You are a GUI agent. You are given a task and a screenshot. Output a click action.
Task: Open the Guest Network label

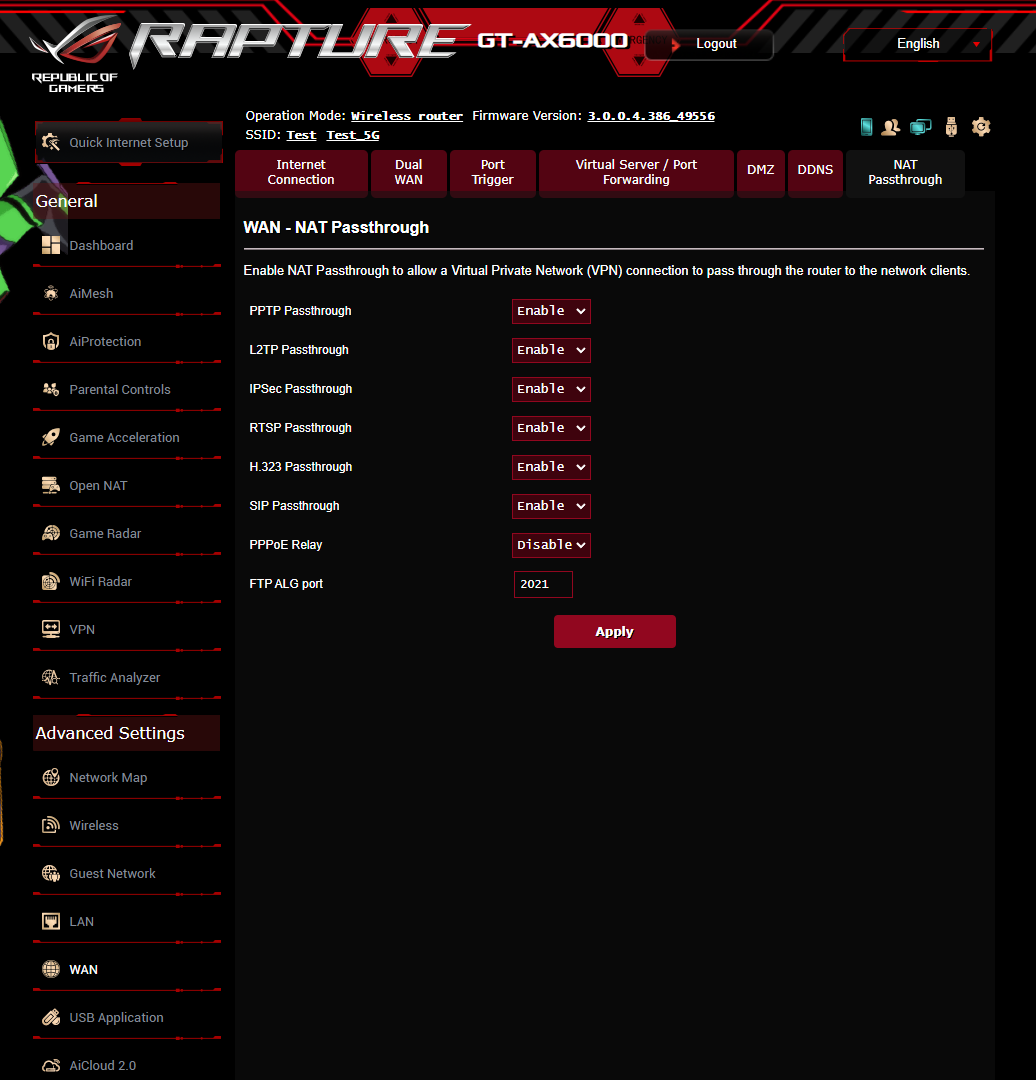point(112,873)
